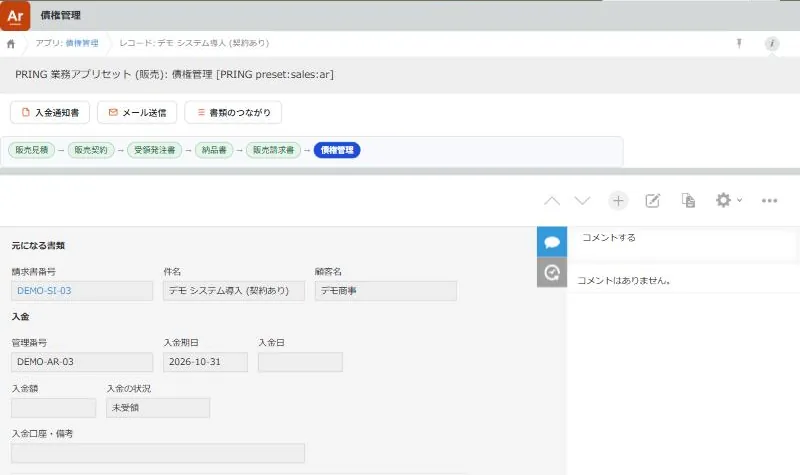Open the three-dots more options menu
800x475 pixels.
[769, 201]
